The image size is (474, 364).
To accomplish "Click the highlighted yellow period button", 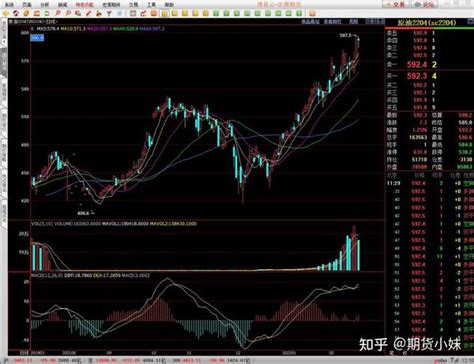I will tap(164, 14).
